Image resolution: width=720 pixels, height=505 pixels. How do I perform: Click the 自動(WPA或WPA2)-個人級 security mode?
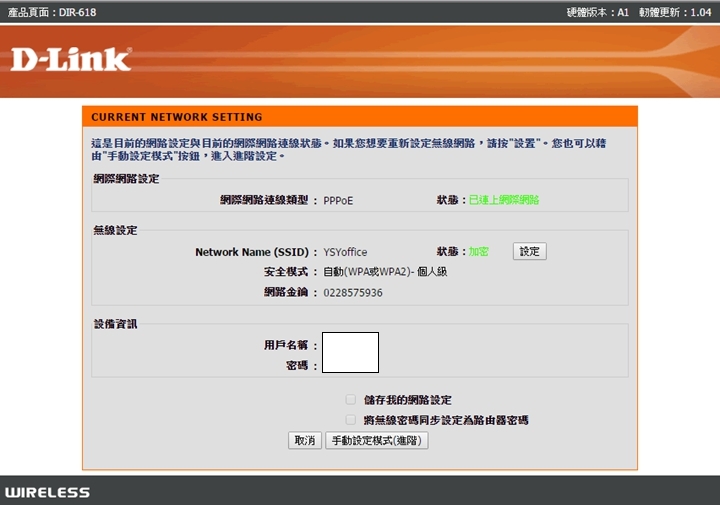point(385,271)
